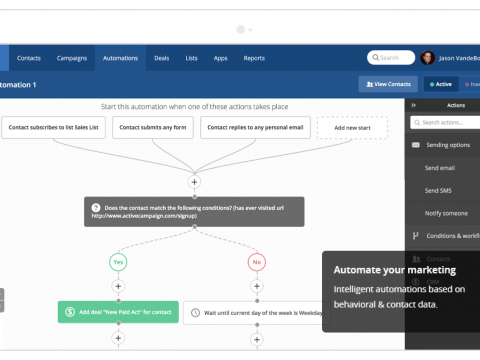Click the branch icon for Conditions
This screenshot has height=360, width=480.
click(x=415, y=236)
